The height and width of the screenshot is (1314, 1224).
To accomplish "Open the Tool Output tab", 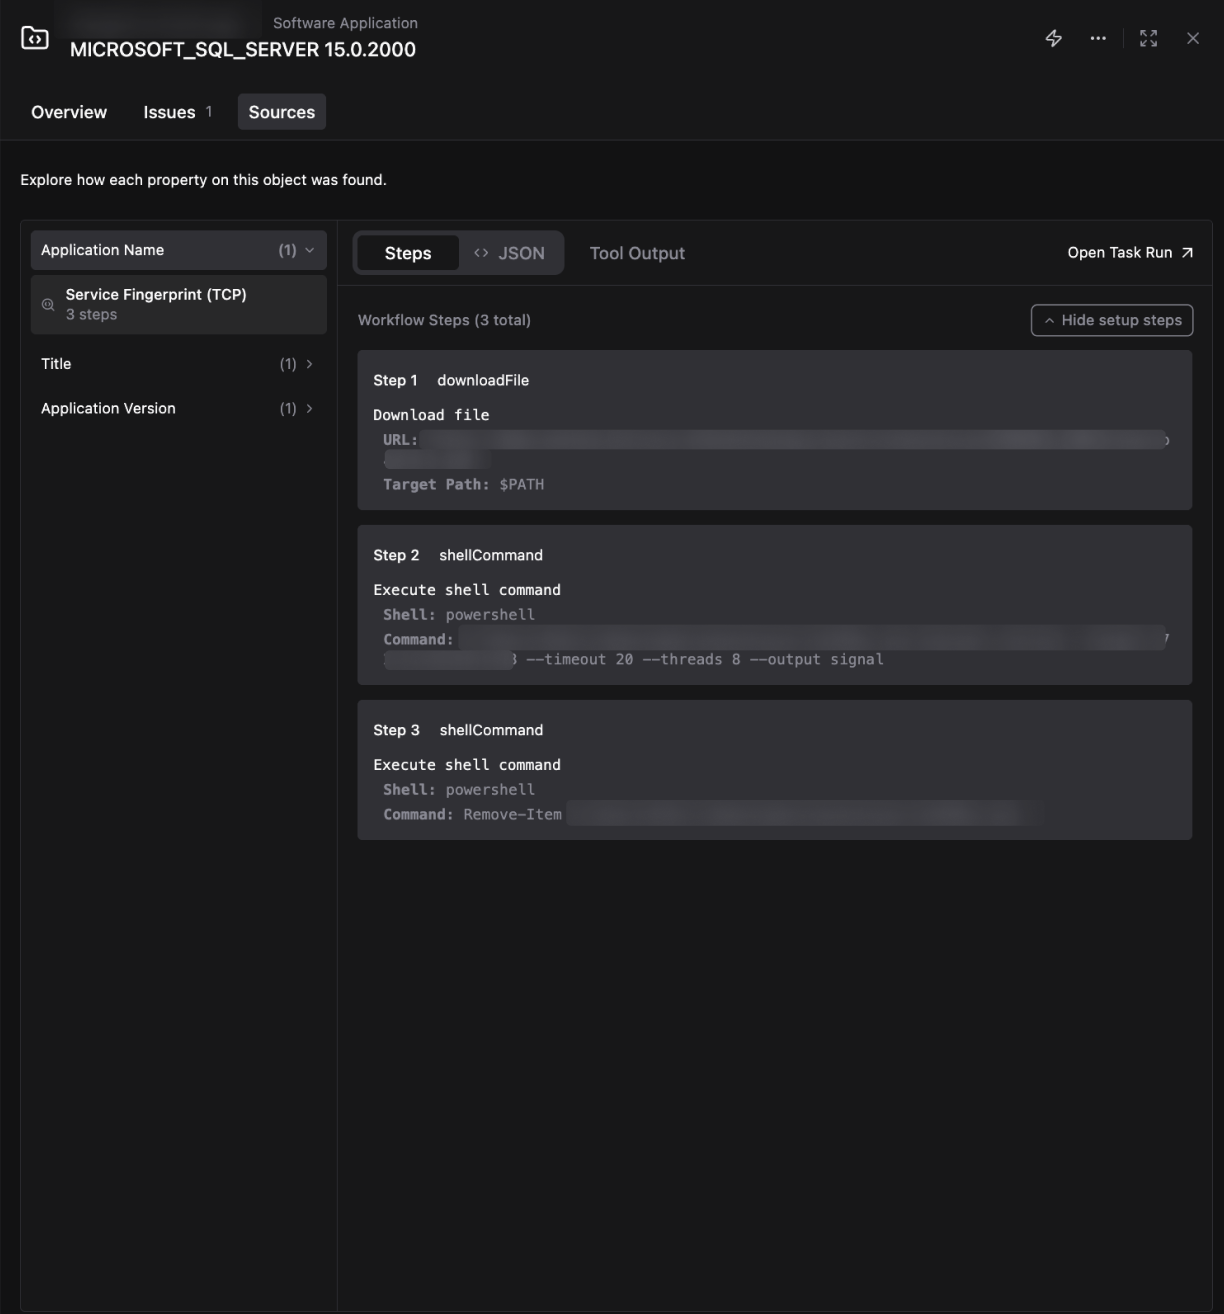I will click(637, 253).
